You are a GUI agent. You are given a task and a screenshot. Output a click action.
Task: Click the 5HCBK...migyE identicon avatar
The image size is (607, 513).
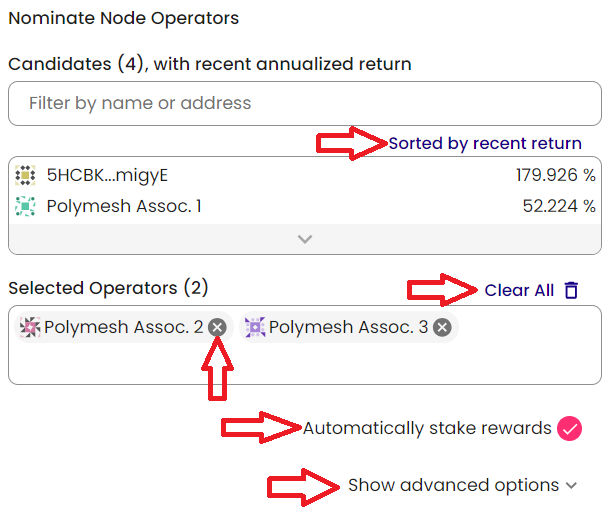26,176
